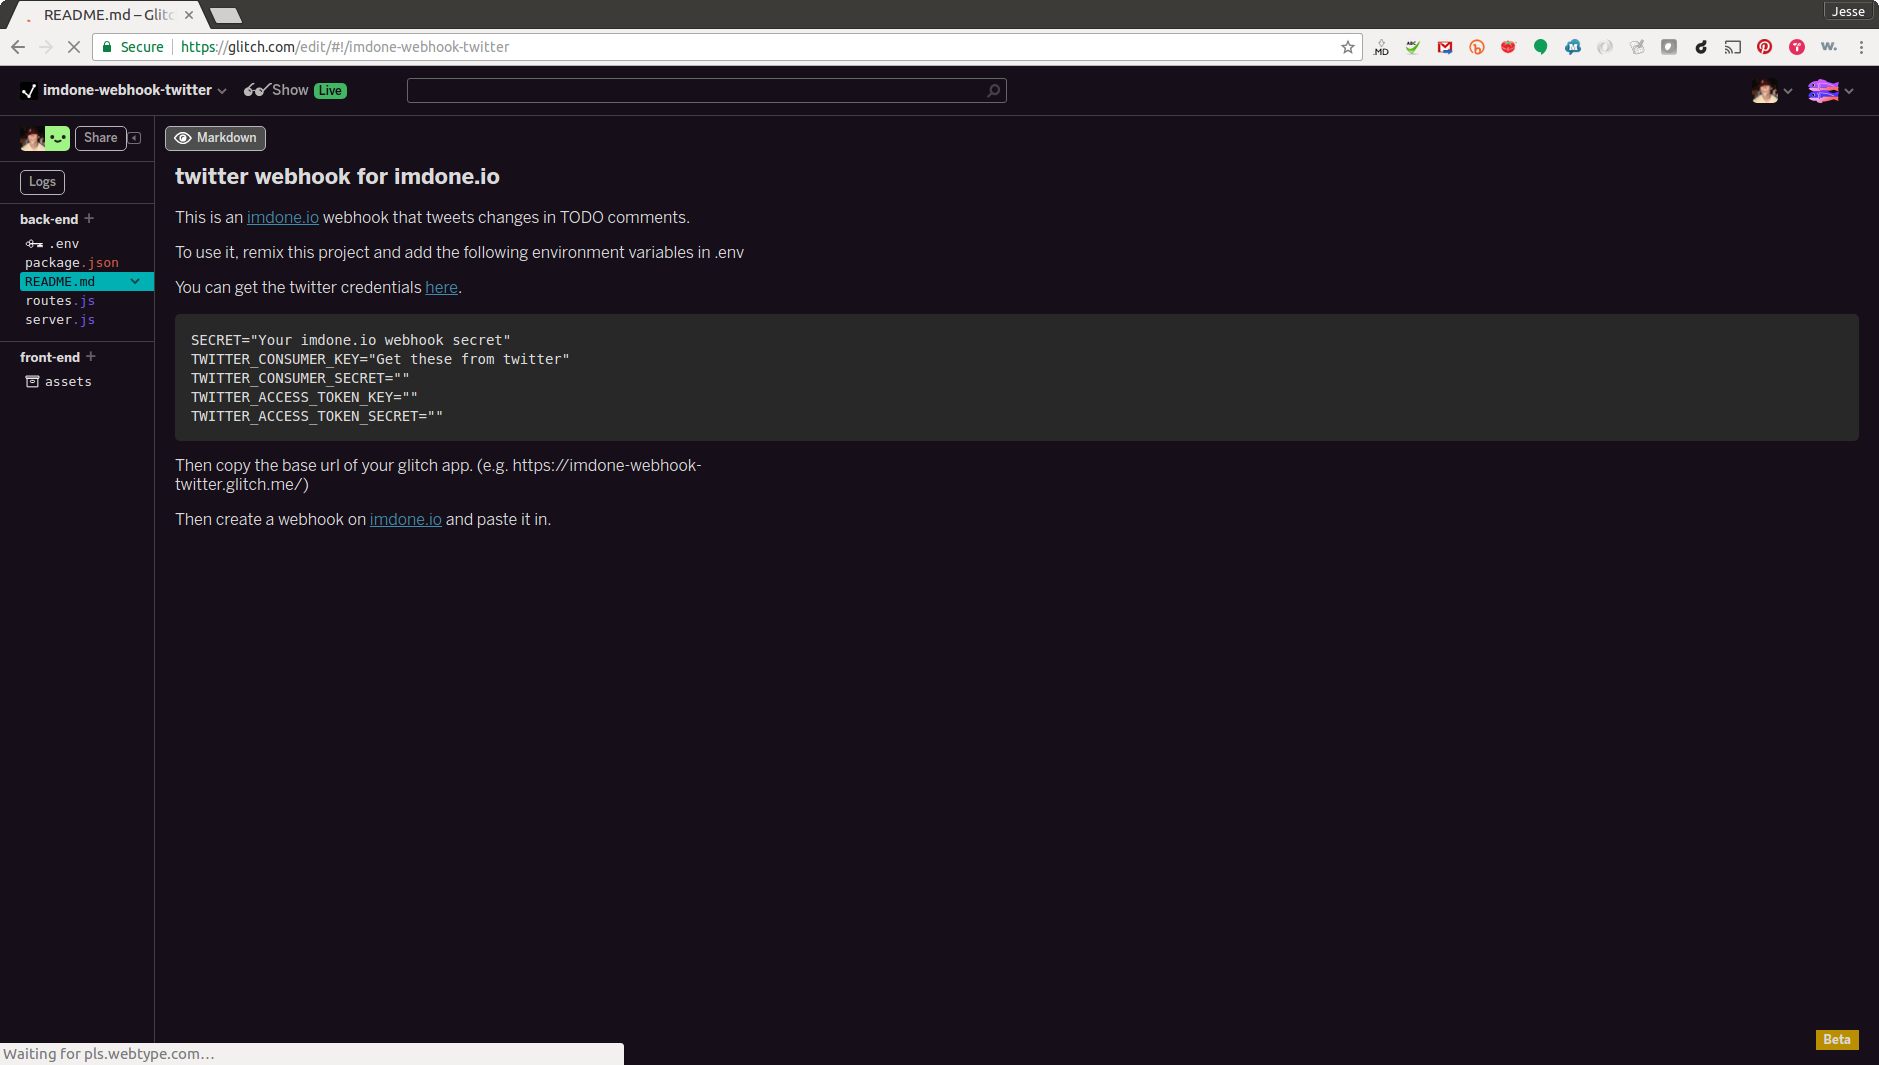The image size is (1879, 1065).
Task: Collapse the sidebar with the arrow beside Share
Action: (136, 138)
